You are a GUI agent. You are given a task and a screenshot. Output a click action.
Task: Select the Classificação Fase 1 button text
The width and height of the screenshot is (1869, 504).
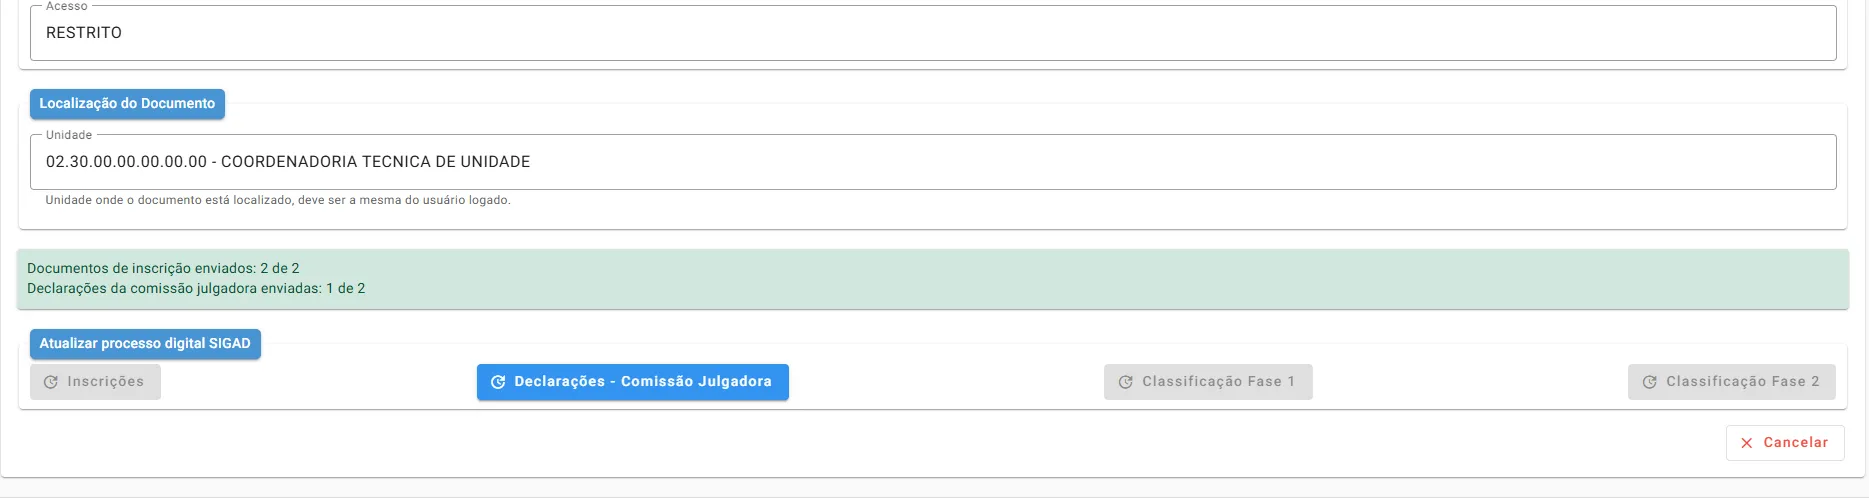(1218, 382)
